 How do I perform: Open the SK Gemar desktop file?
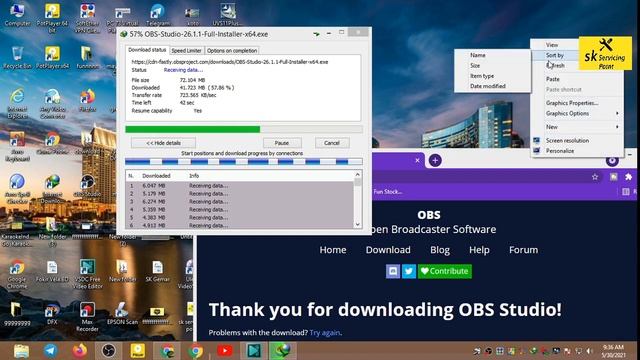pos(158,271)
